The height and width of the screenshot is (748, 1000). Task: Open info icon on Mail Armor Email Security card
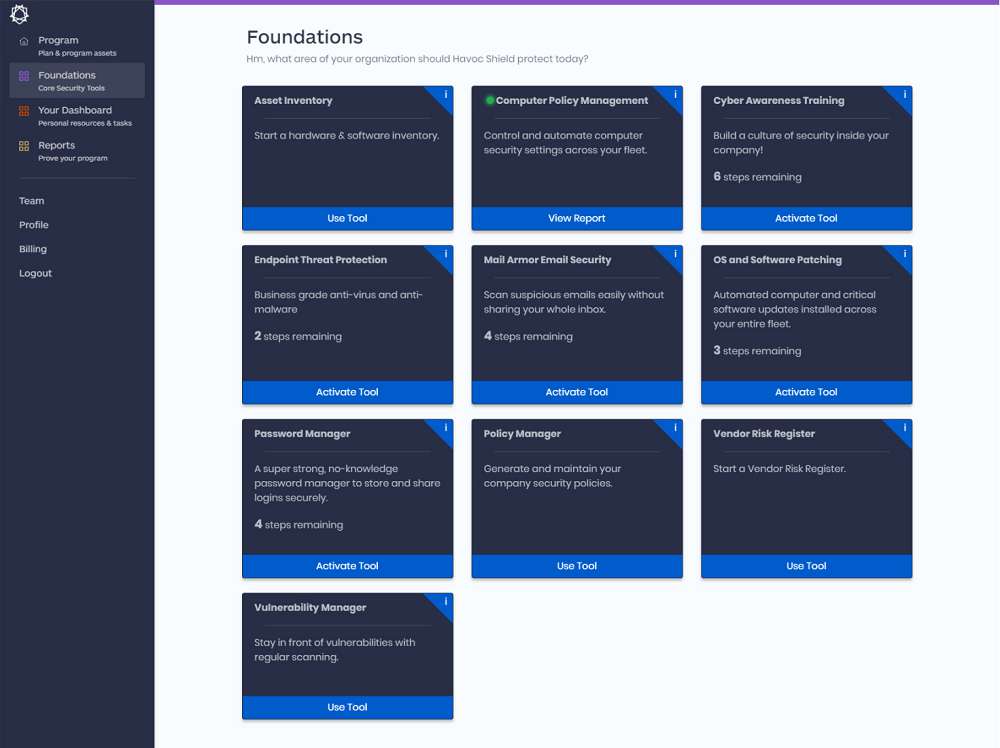point(675,254)
